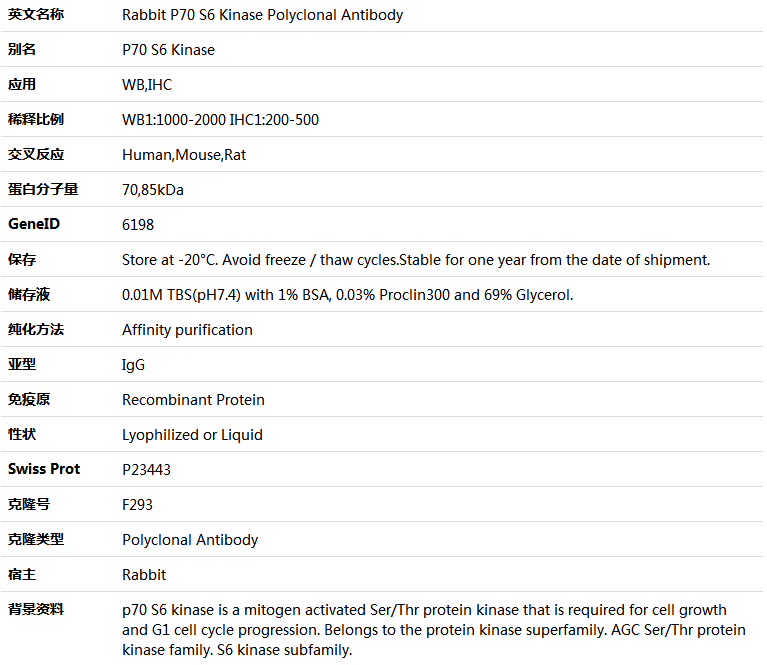
Task: Click the storage buffer text 0.01M TBS
Action: coord(347,295)
